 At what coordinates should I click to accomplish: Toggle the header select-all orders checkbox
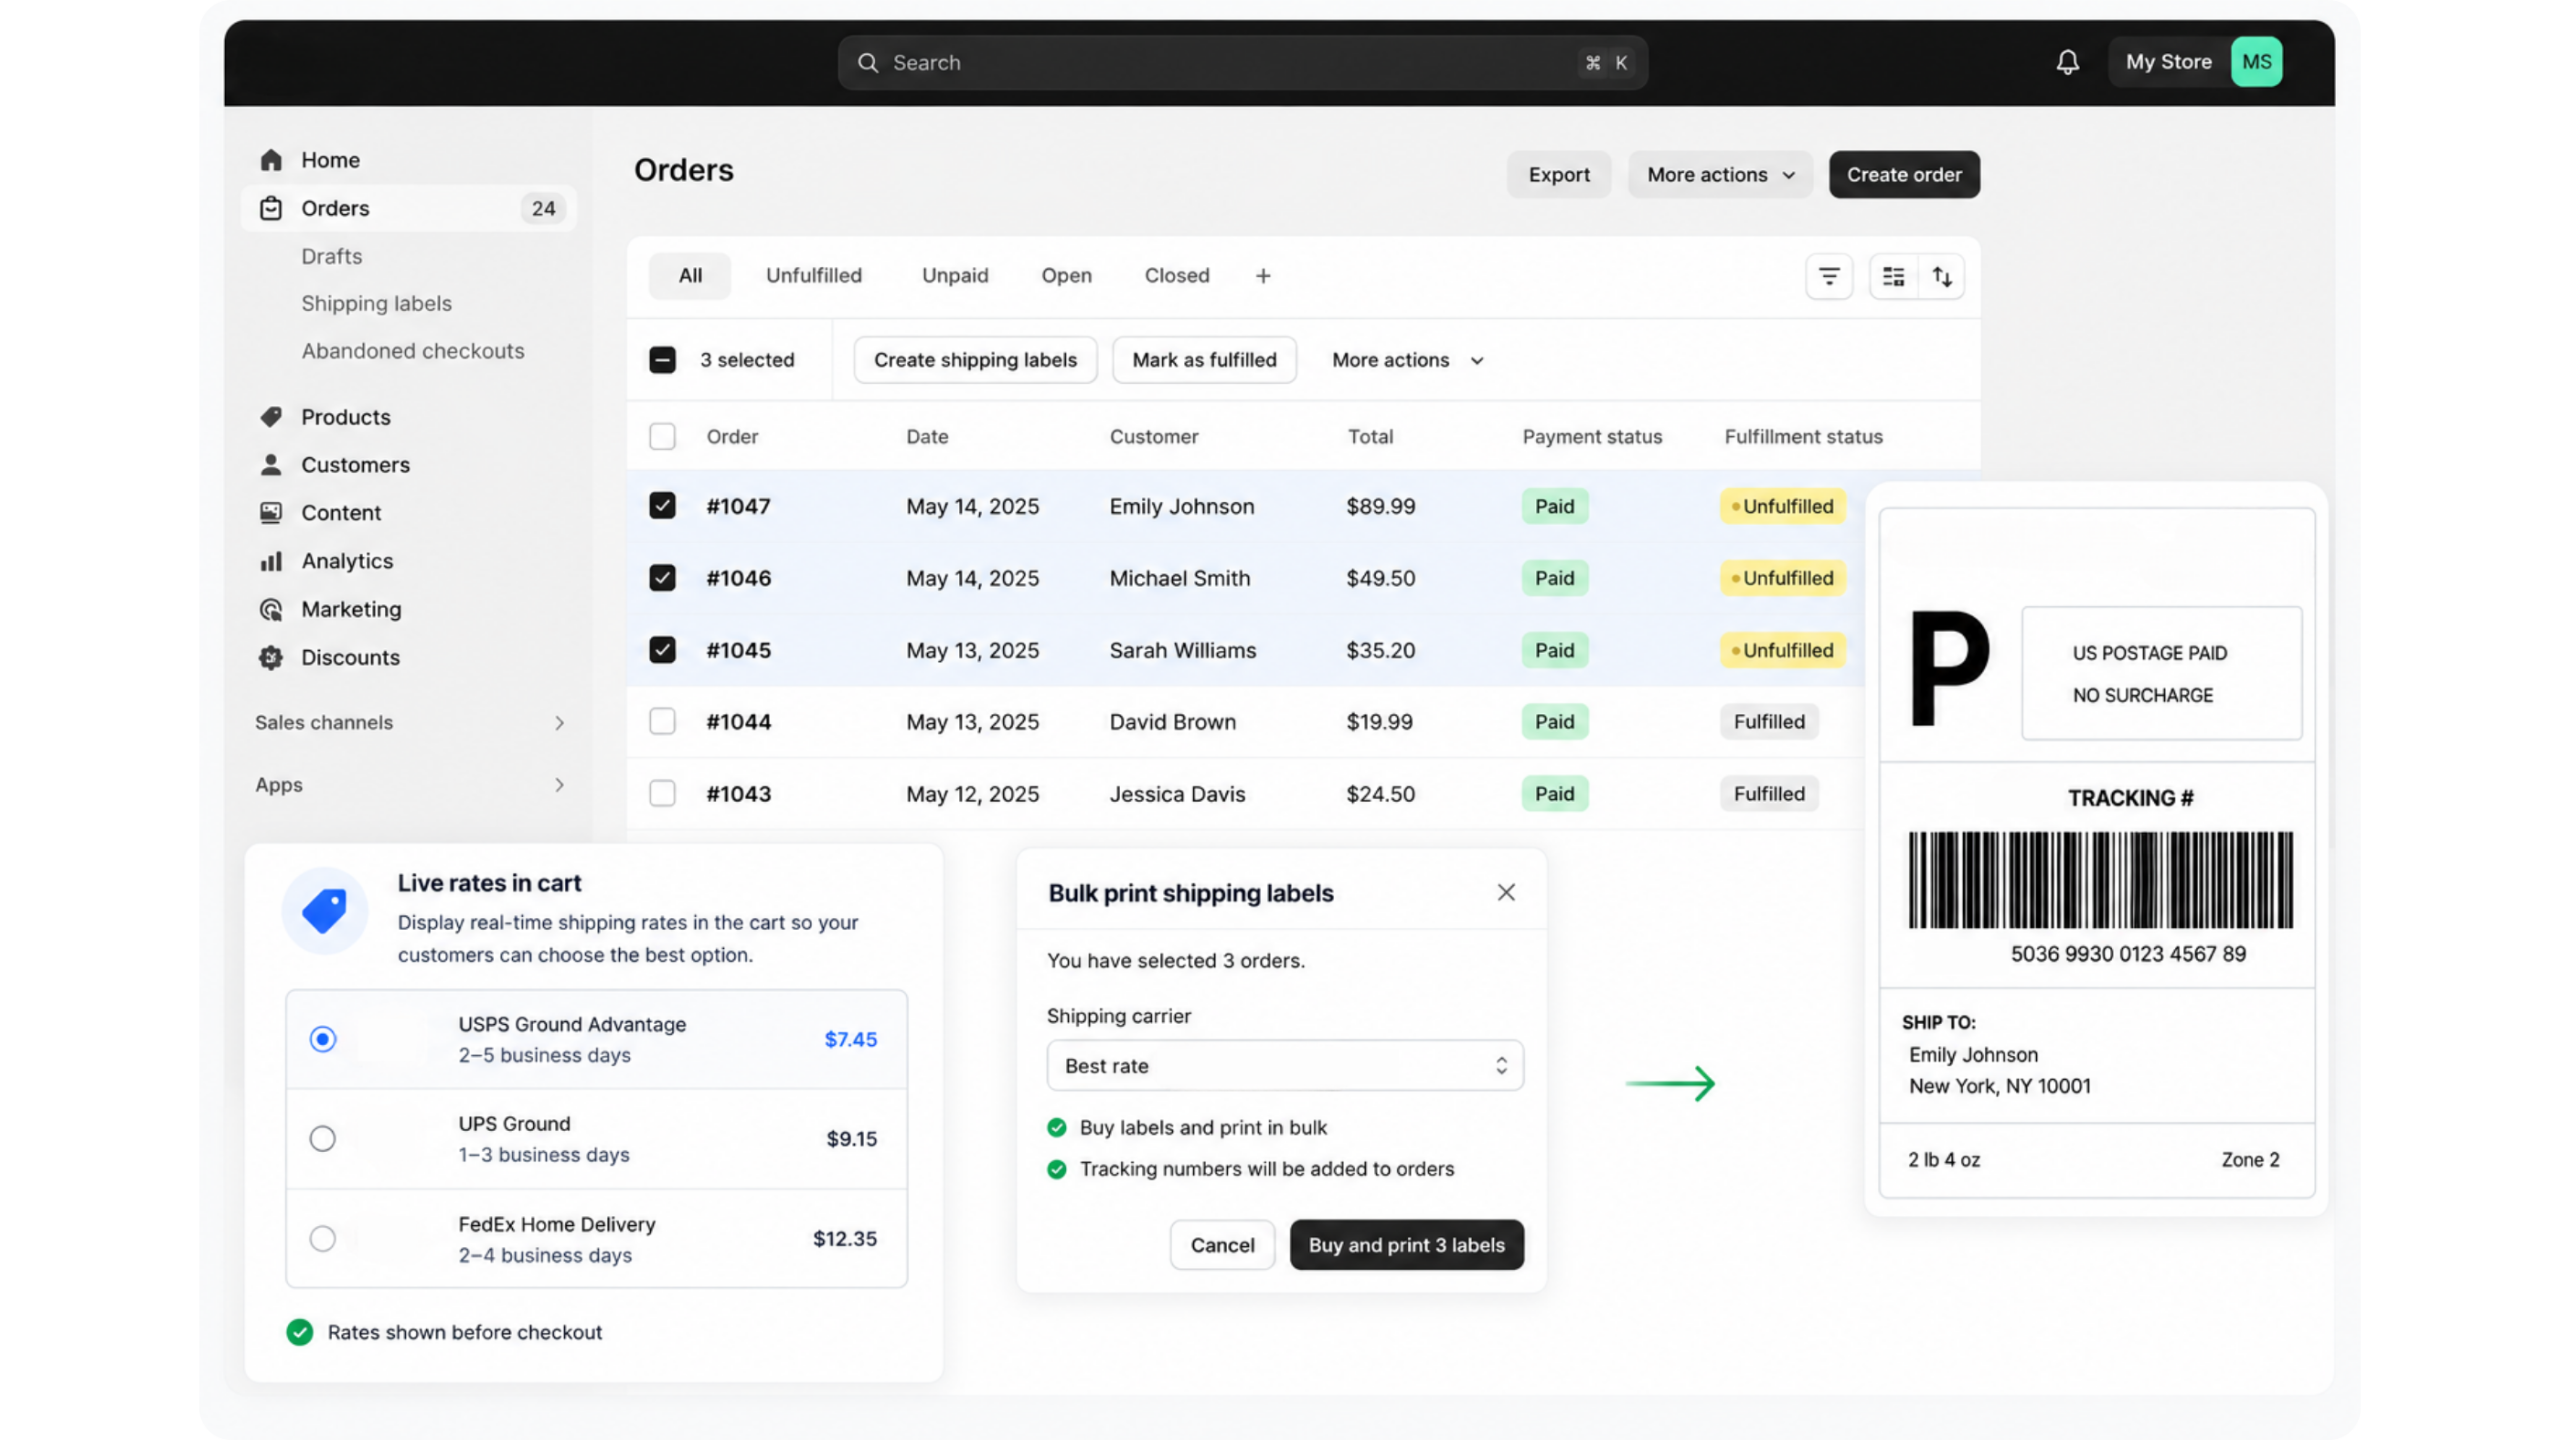point(662,436)
